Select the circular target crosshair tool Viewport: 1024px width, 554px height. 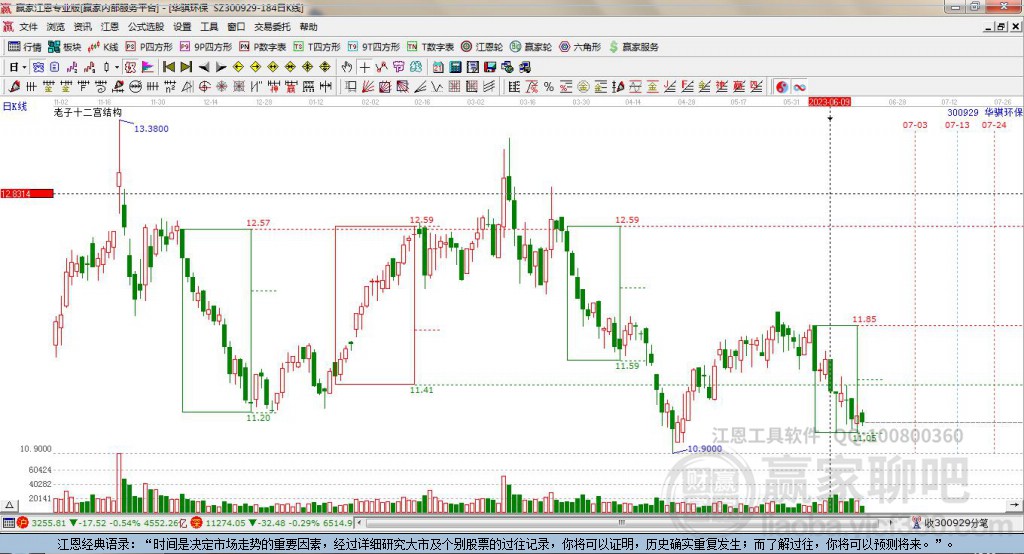click(204, 86)
